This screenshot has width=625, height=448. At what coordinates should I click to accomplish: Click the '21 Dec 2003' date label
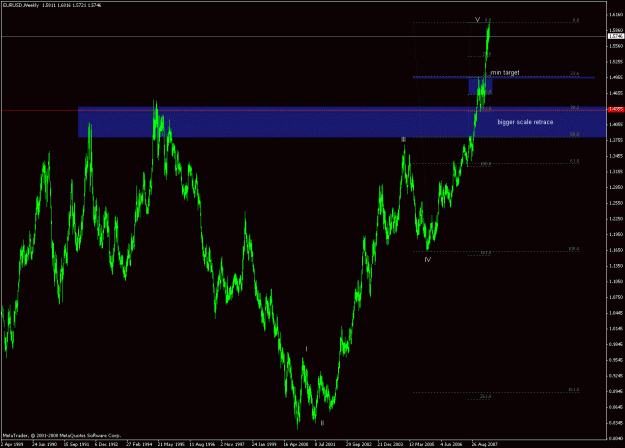click(x=390, y=444)
